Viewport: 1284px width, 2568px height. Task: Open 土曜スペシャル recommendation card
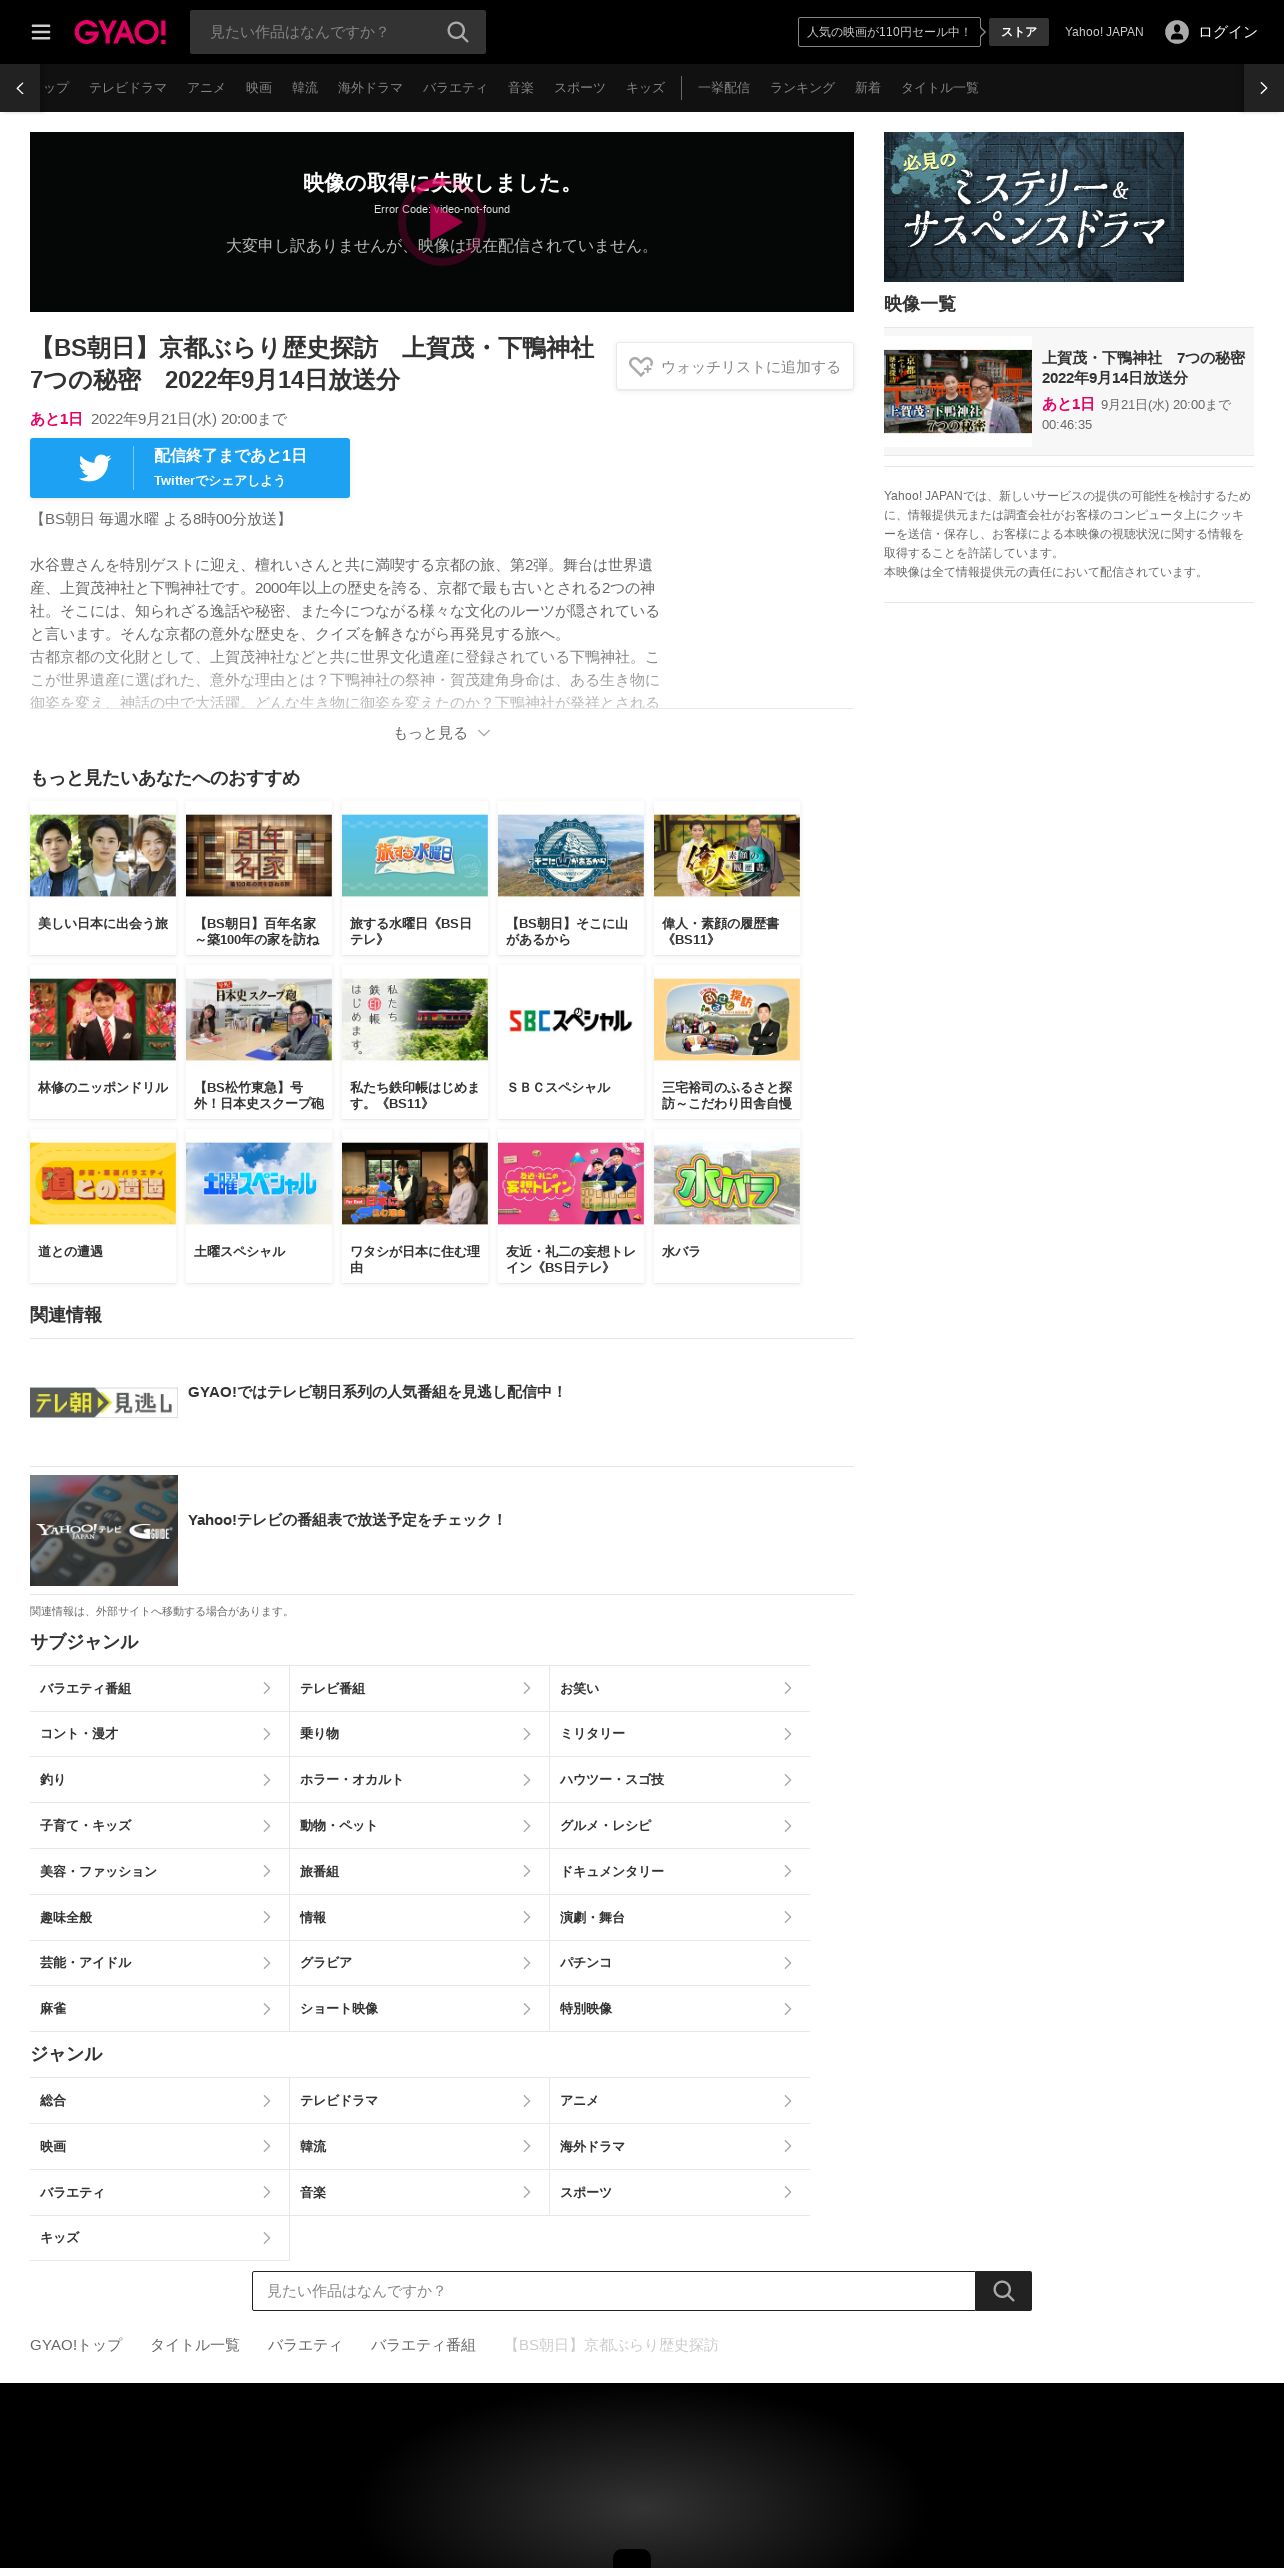coord(259,1206)
